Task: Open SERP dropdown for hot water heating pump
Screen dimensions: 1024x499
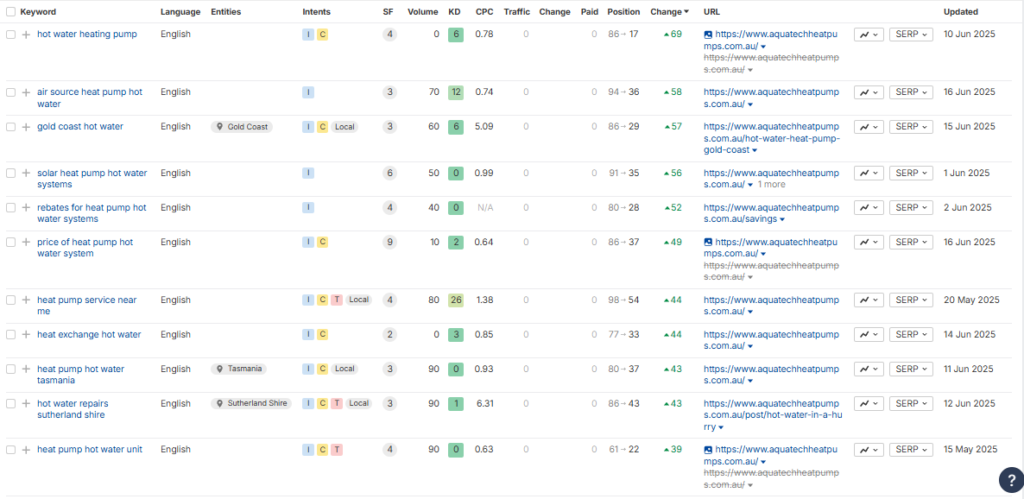Action: (x=911, y=35)
